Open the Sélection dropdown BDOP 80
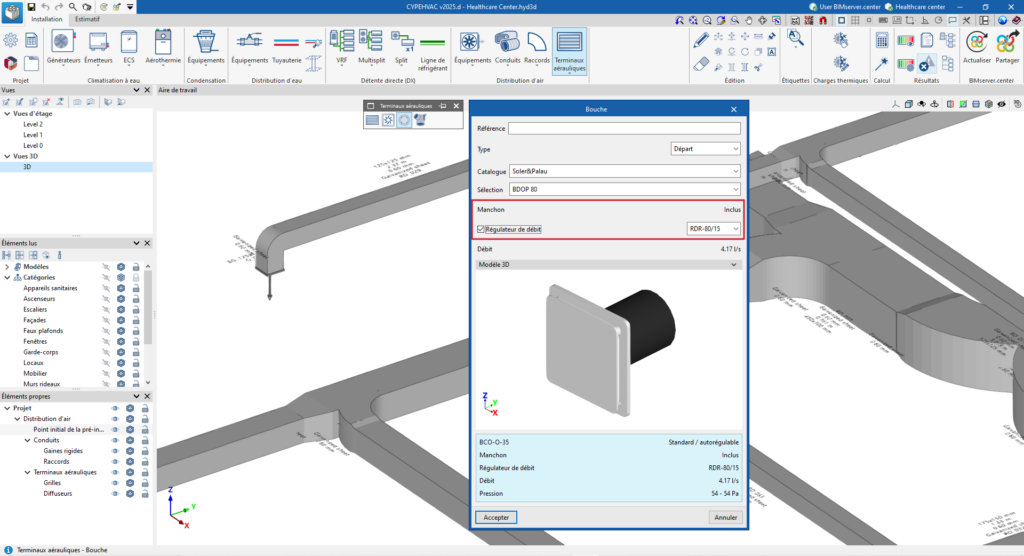The width and height of the screenshot is (1024, 556). click(x=624, y=189)
